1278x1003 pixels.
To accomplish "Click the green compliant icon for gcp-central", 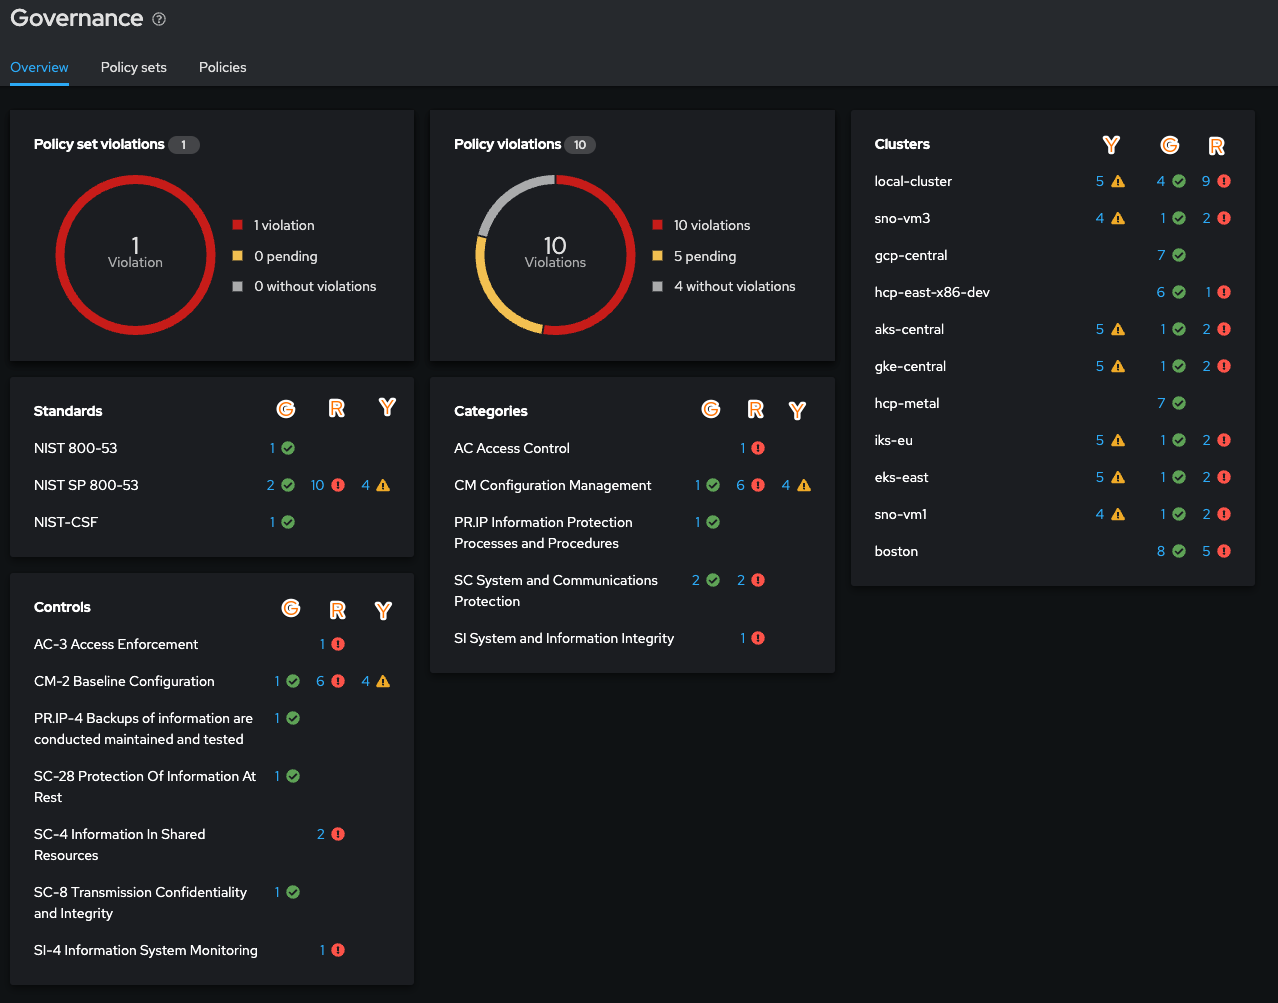I will tap(1179, 255).
